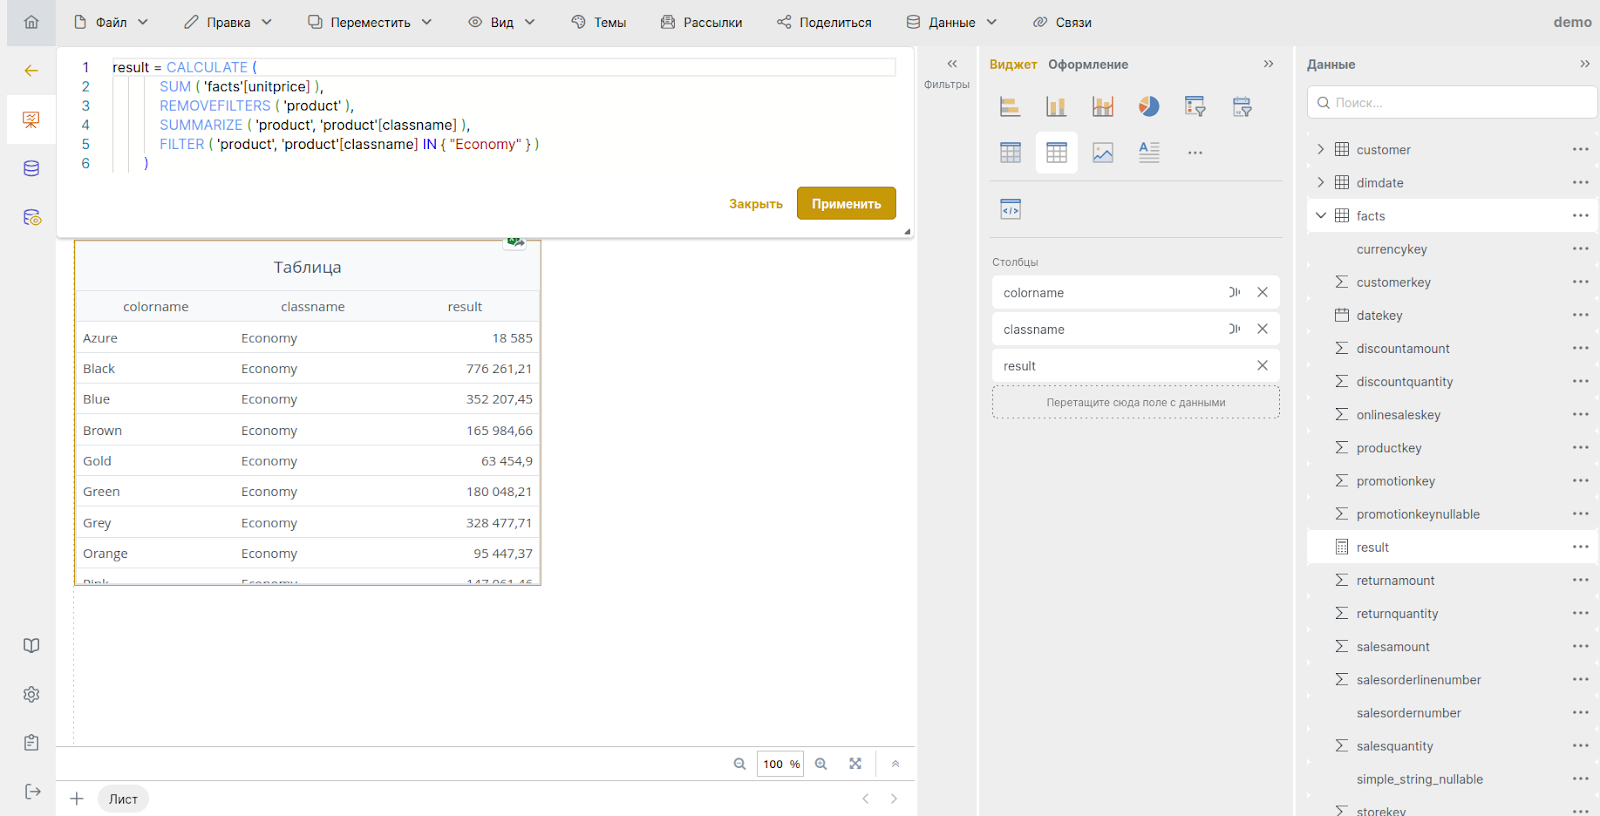Switch to the Виджет tab

(1013, 64)
